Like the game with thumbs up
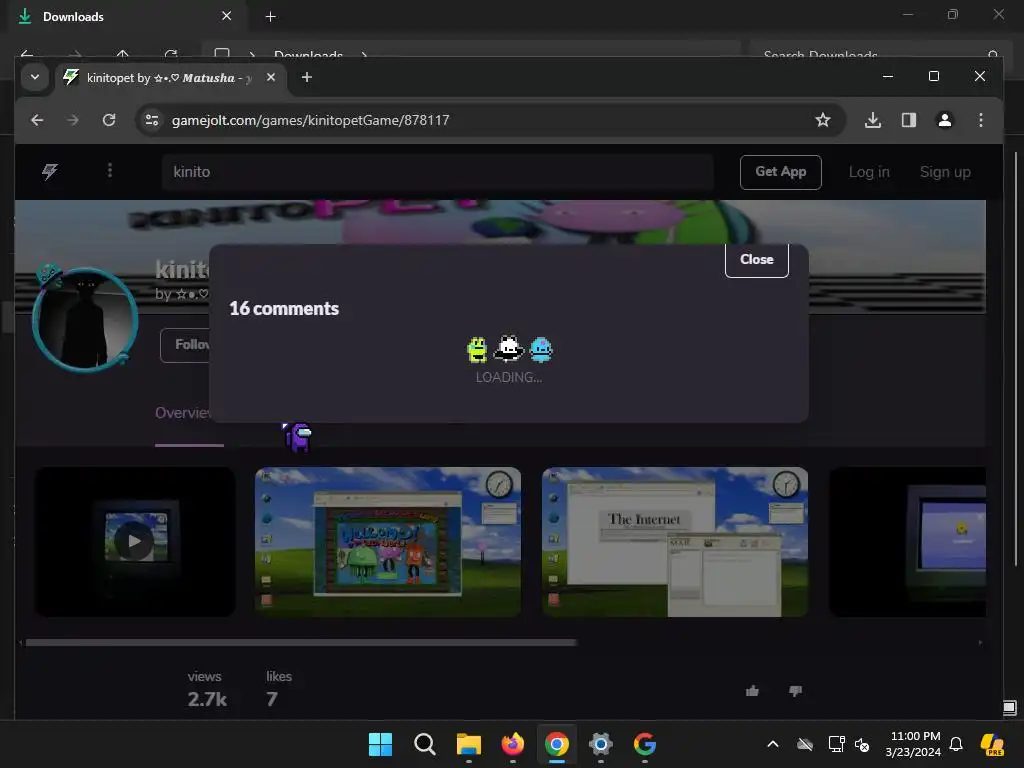The image size is (1024, 768). 752,691
